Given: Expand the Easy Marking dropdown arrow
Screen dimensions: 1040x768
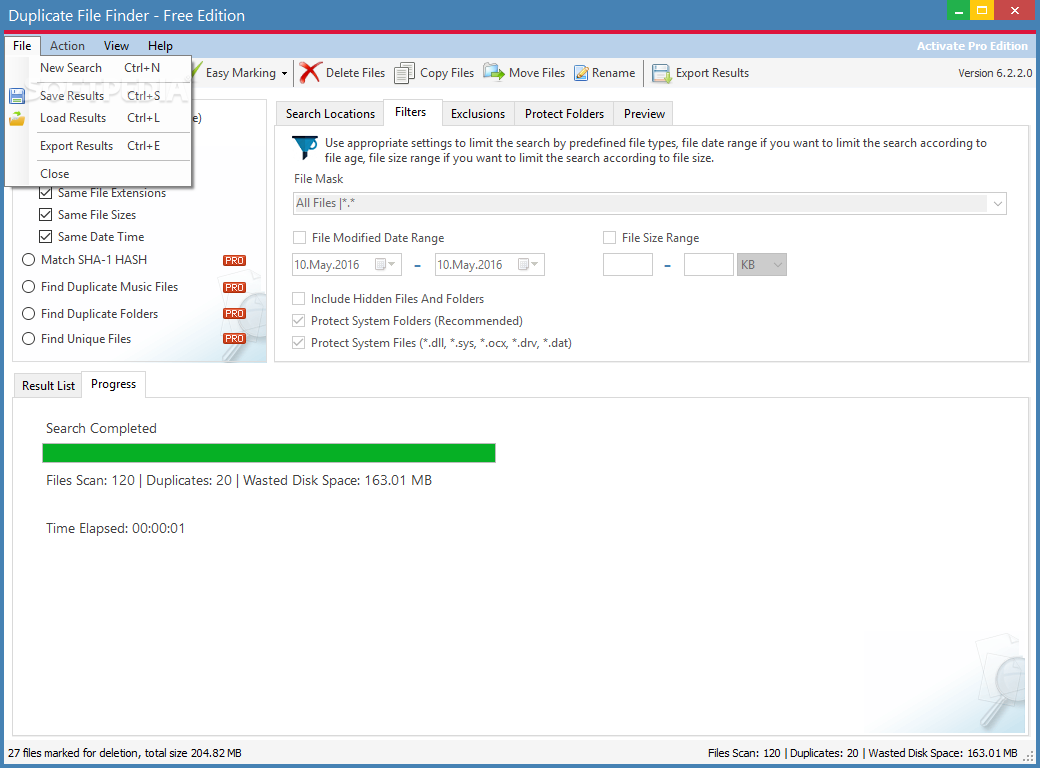Looking at the screenshot, I should coord(285,74).
